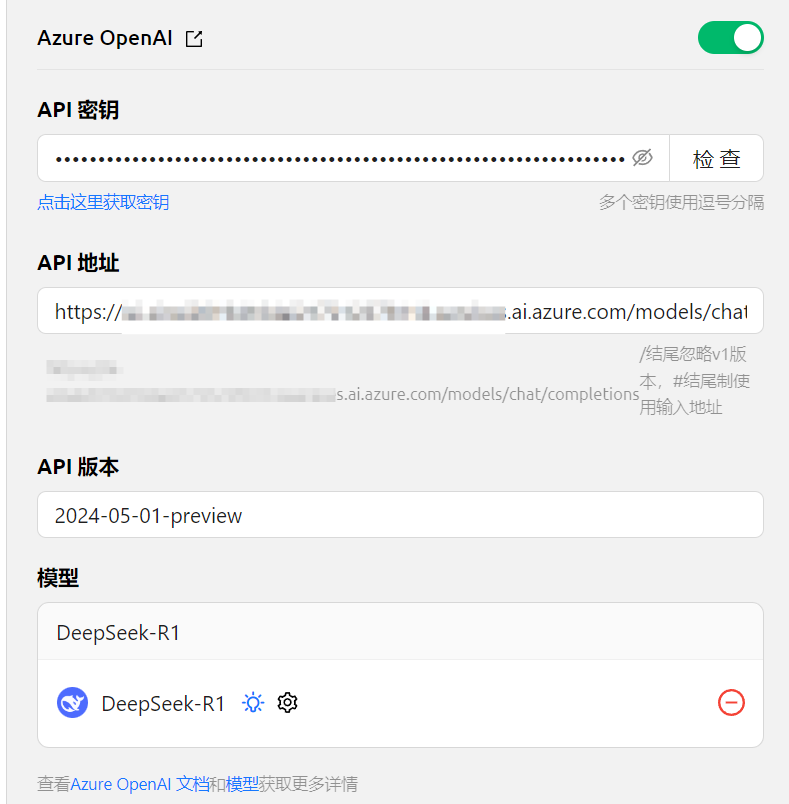Open the 模型 details link at the bottom

pos(242,784)
